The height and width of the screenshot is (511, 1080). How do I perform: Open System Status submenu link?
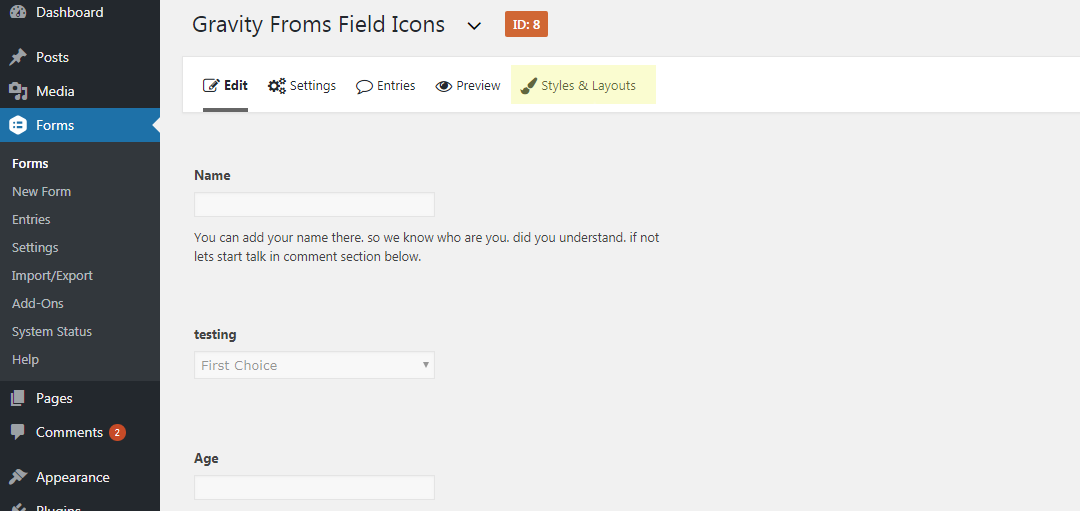point(52,331)
